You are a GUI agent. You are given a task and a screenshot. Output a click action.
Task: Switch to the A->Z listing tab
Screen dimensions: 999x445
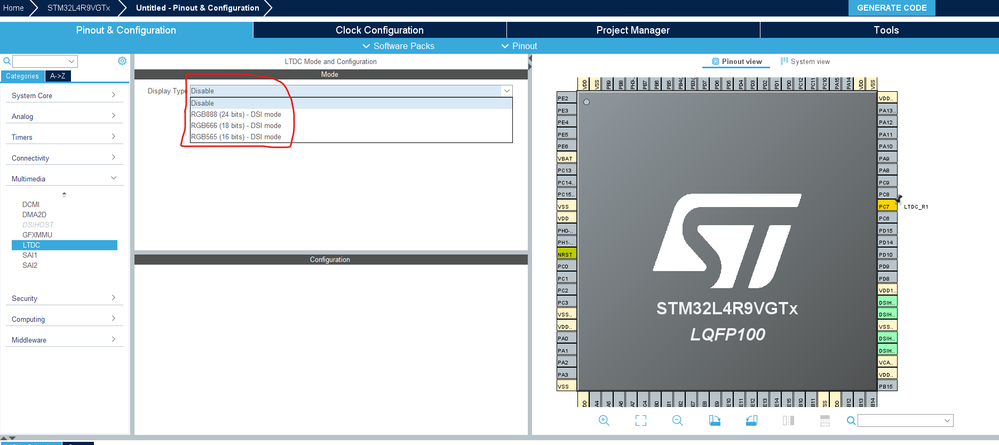[x=58, y=76]
